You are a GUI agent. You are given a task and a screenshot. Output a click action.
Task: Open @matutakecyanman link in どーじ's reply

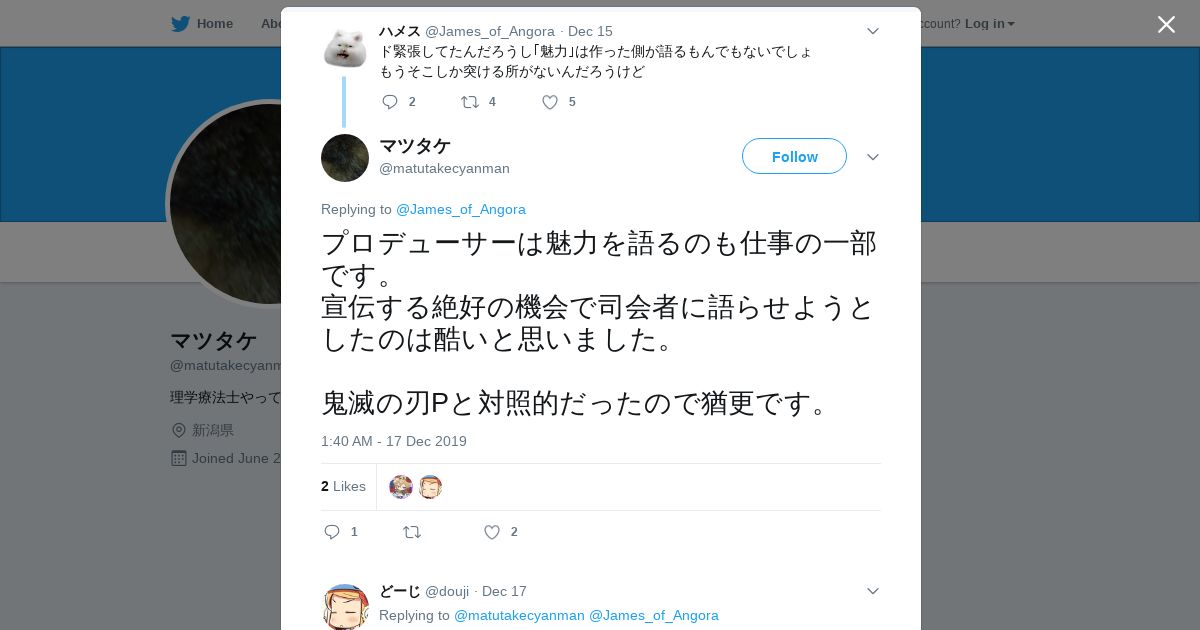click(519, 615)
